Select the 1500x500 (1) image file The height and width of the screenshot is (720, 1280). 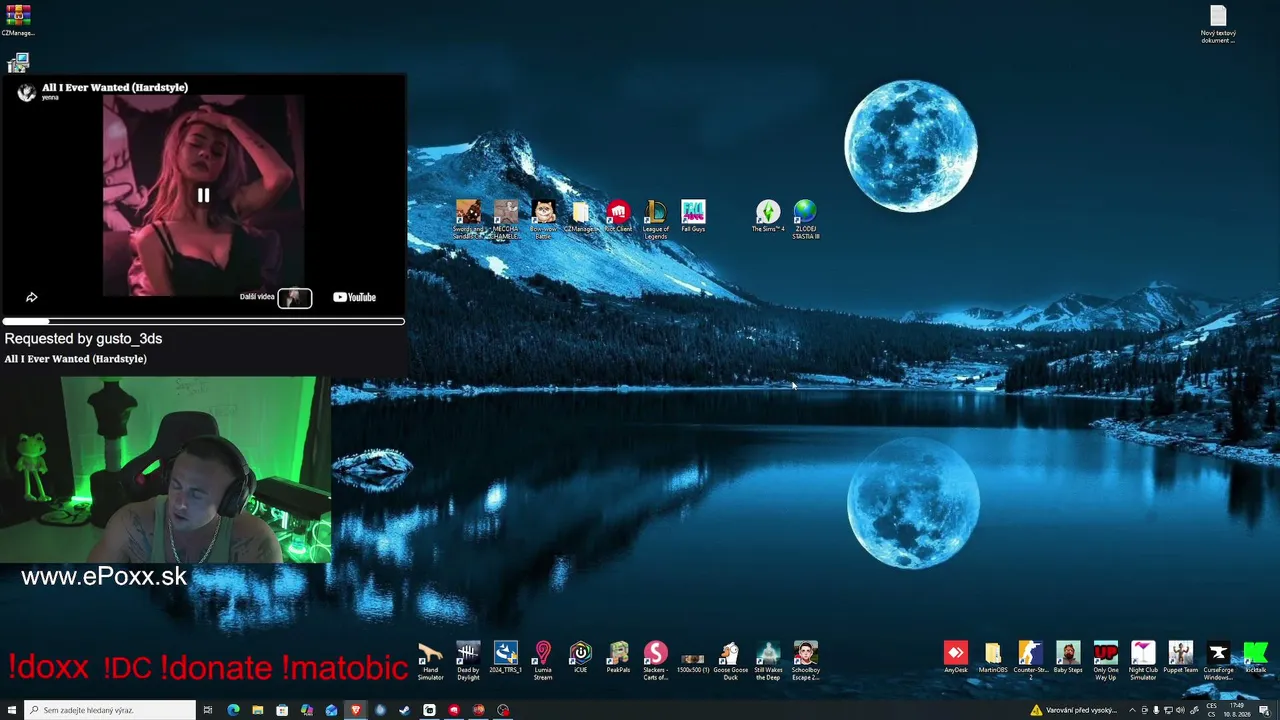[x=693, y=662]
